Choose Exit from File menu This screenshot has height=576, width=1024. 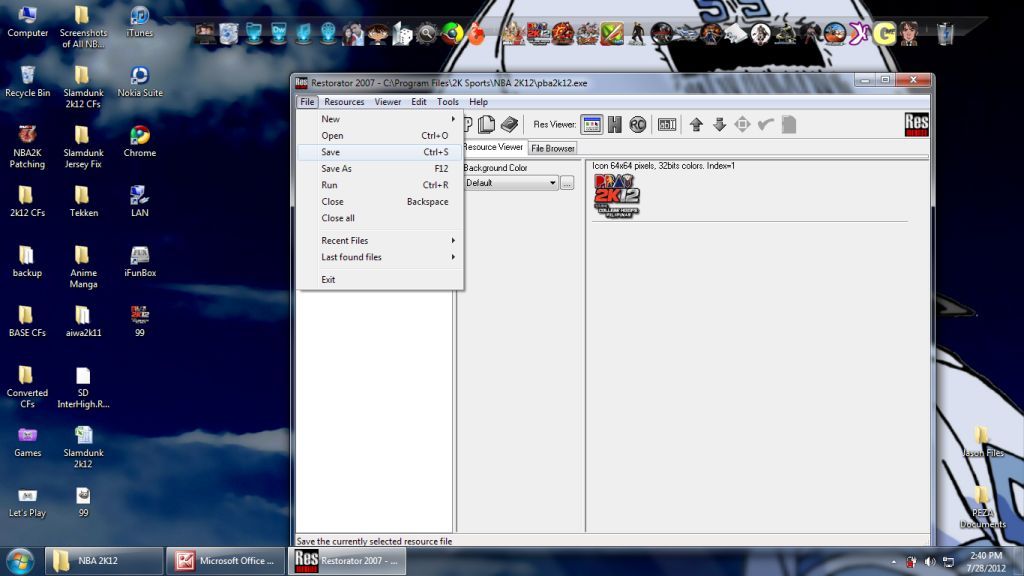pyautogui.click(x=379, y=280)
